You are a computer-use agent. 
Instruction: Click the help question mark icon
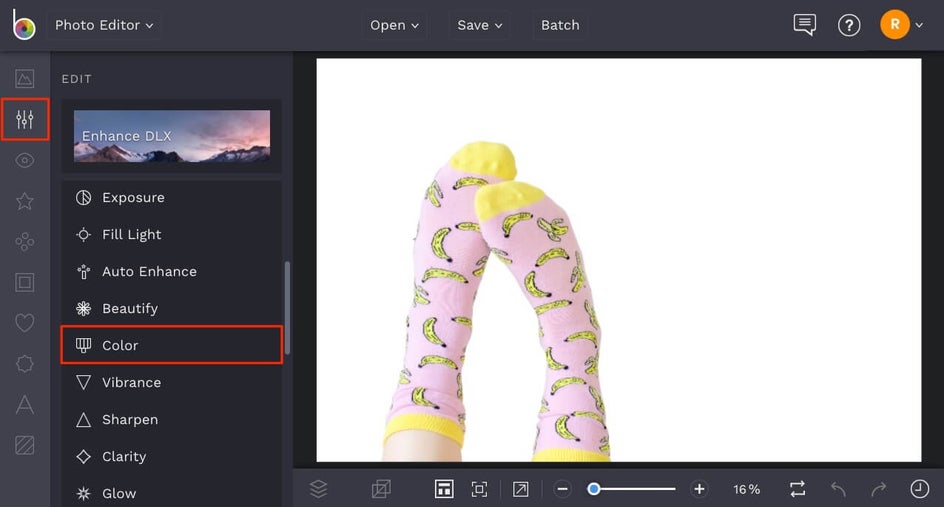pos(849,25)
